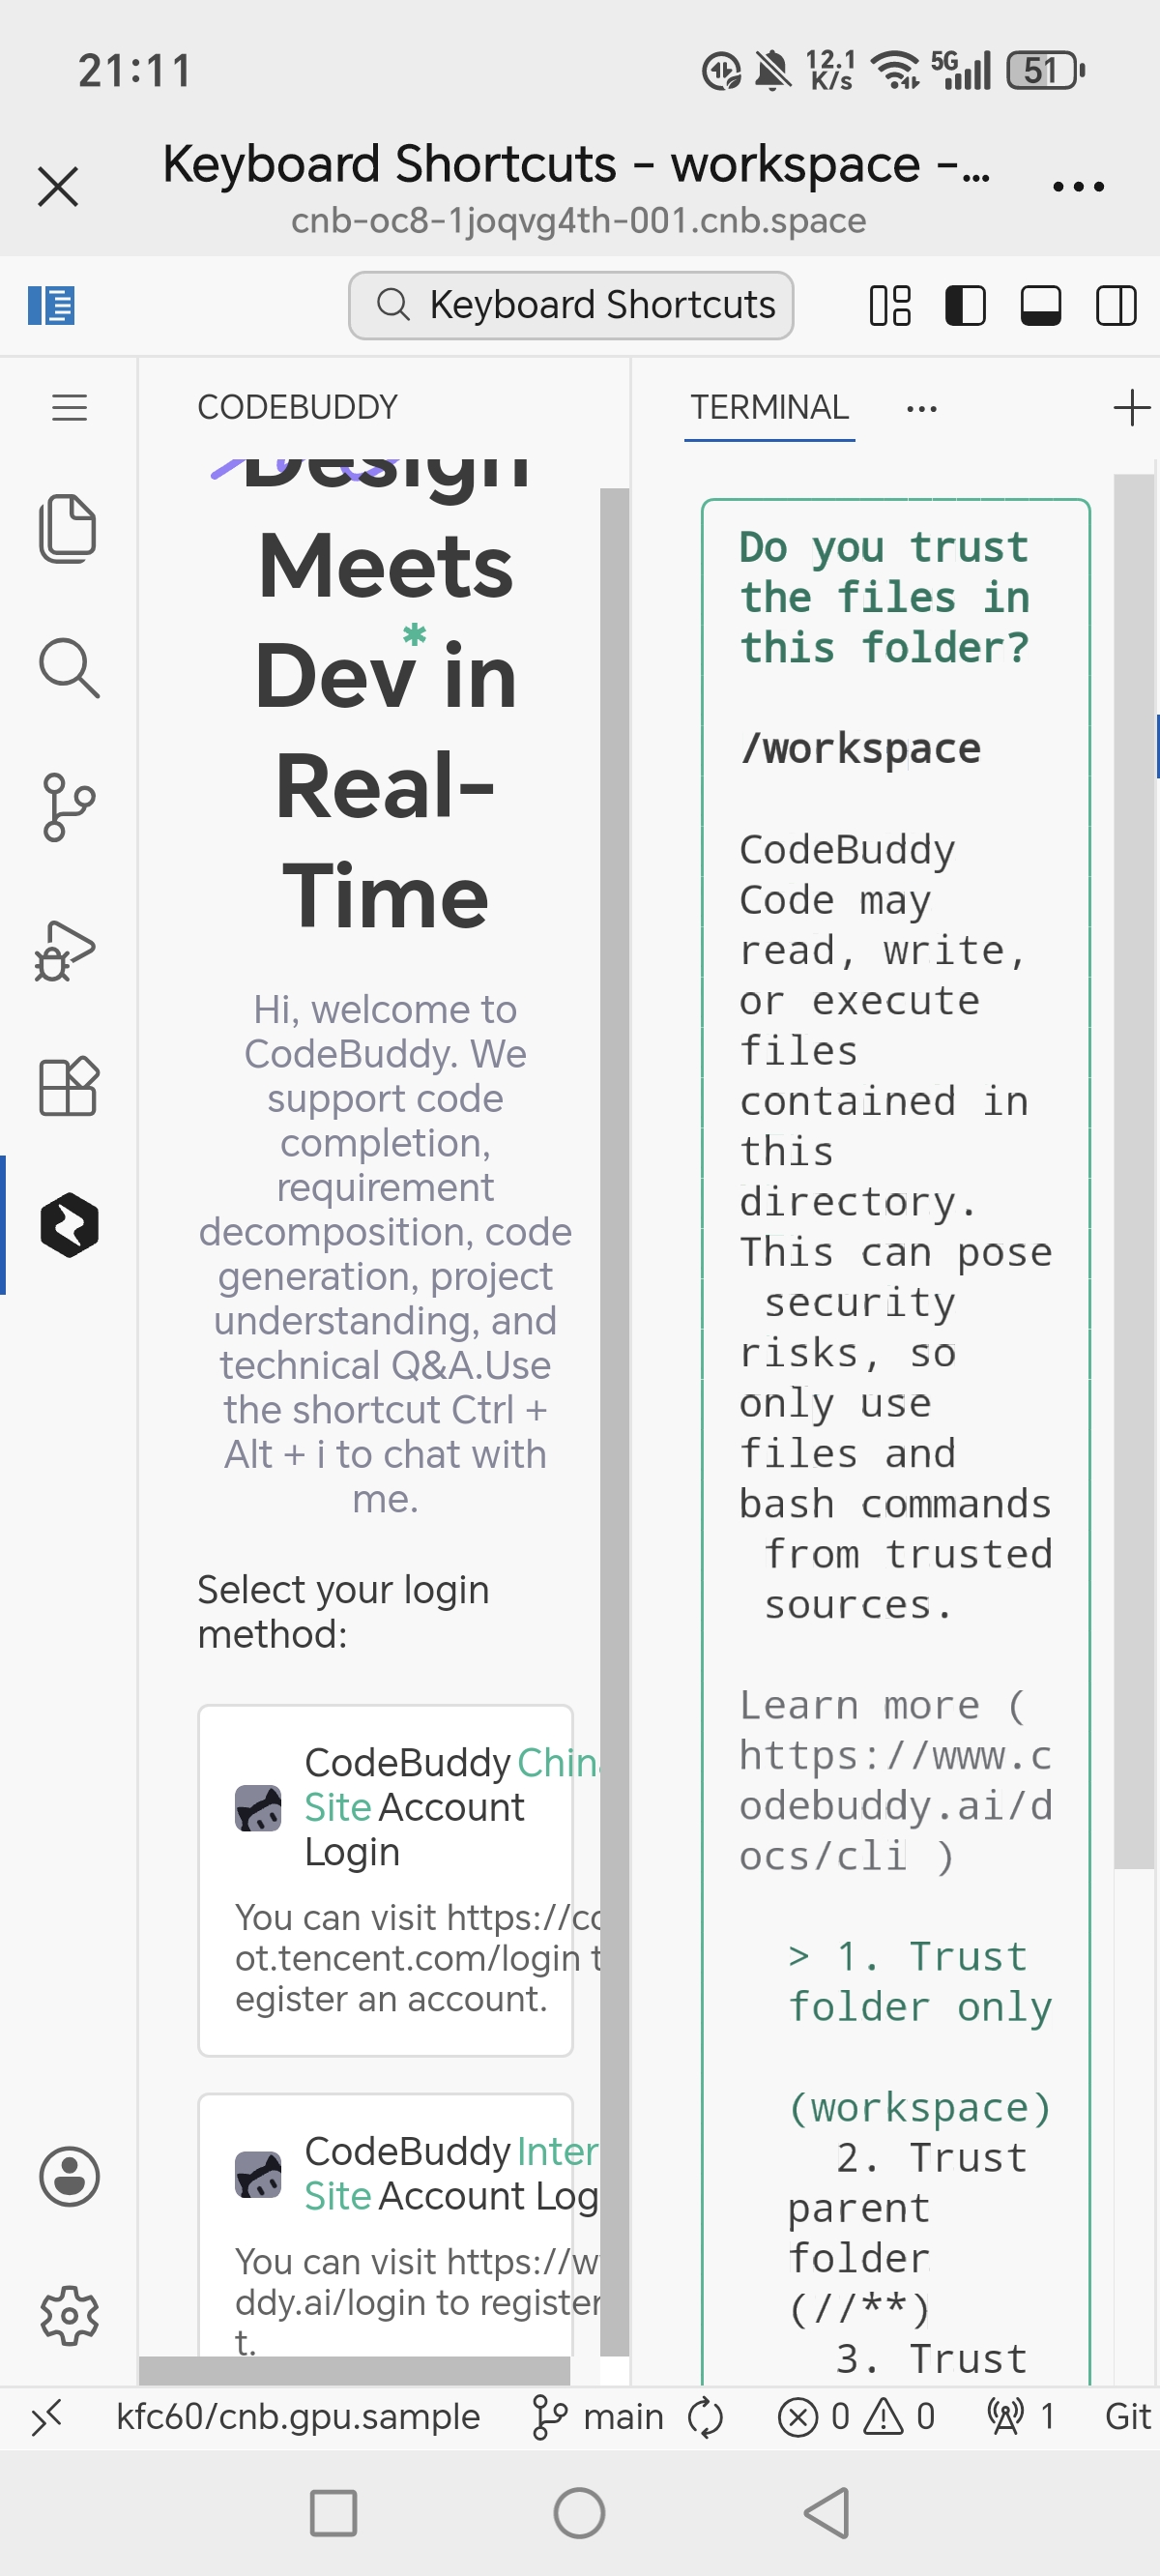The height and width of the screenshot is (2576, 1160).
Task: Open the warnings count in the status bar
Action: [x=900, y=2418]
